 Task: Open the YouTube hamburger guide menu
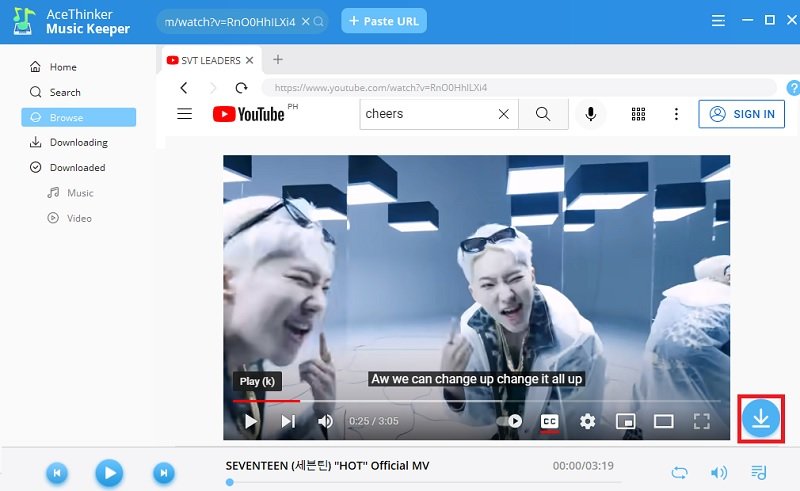tap(184, 114)
